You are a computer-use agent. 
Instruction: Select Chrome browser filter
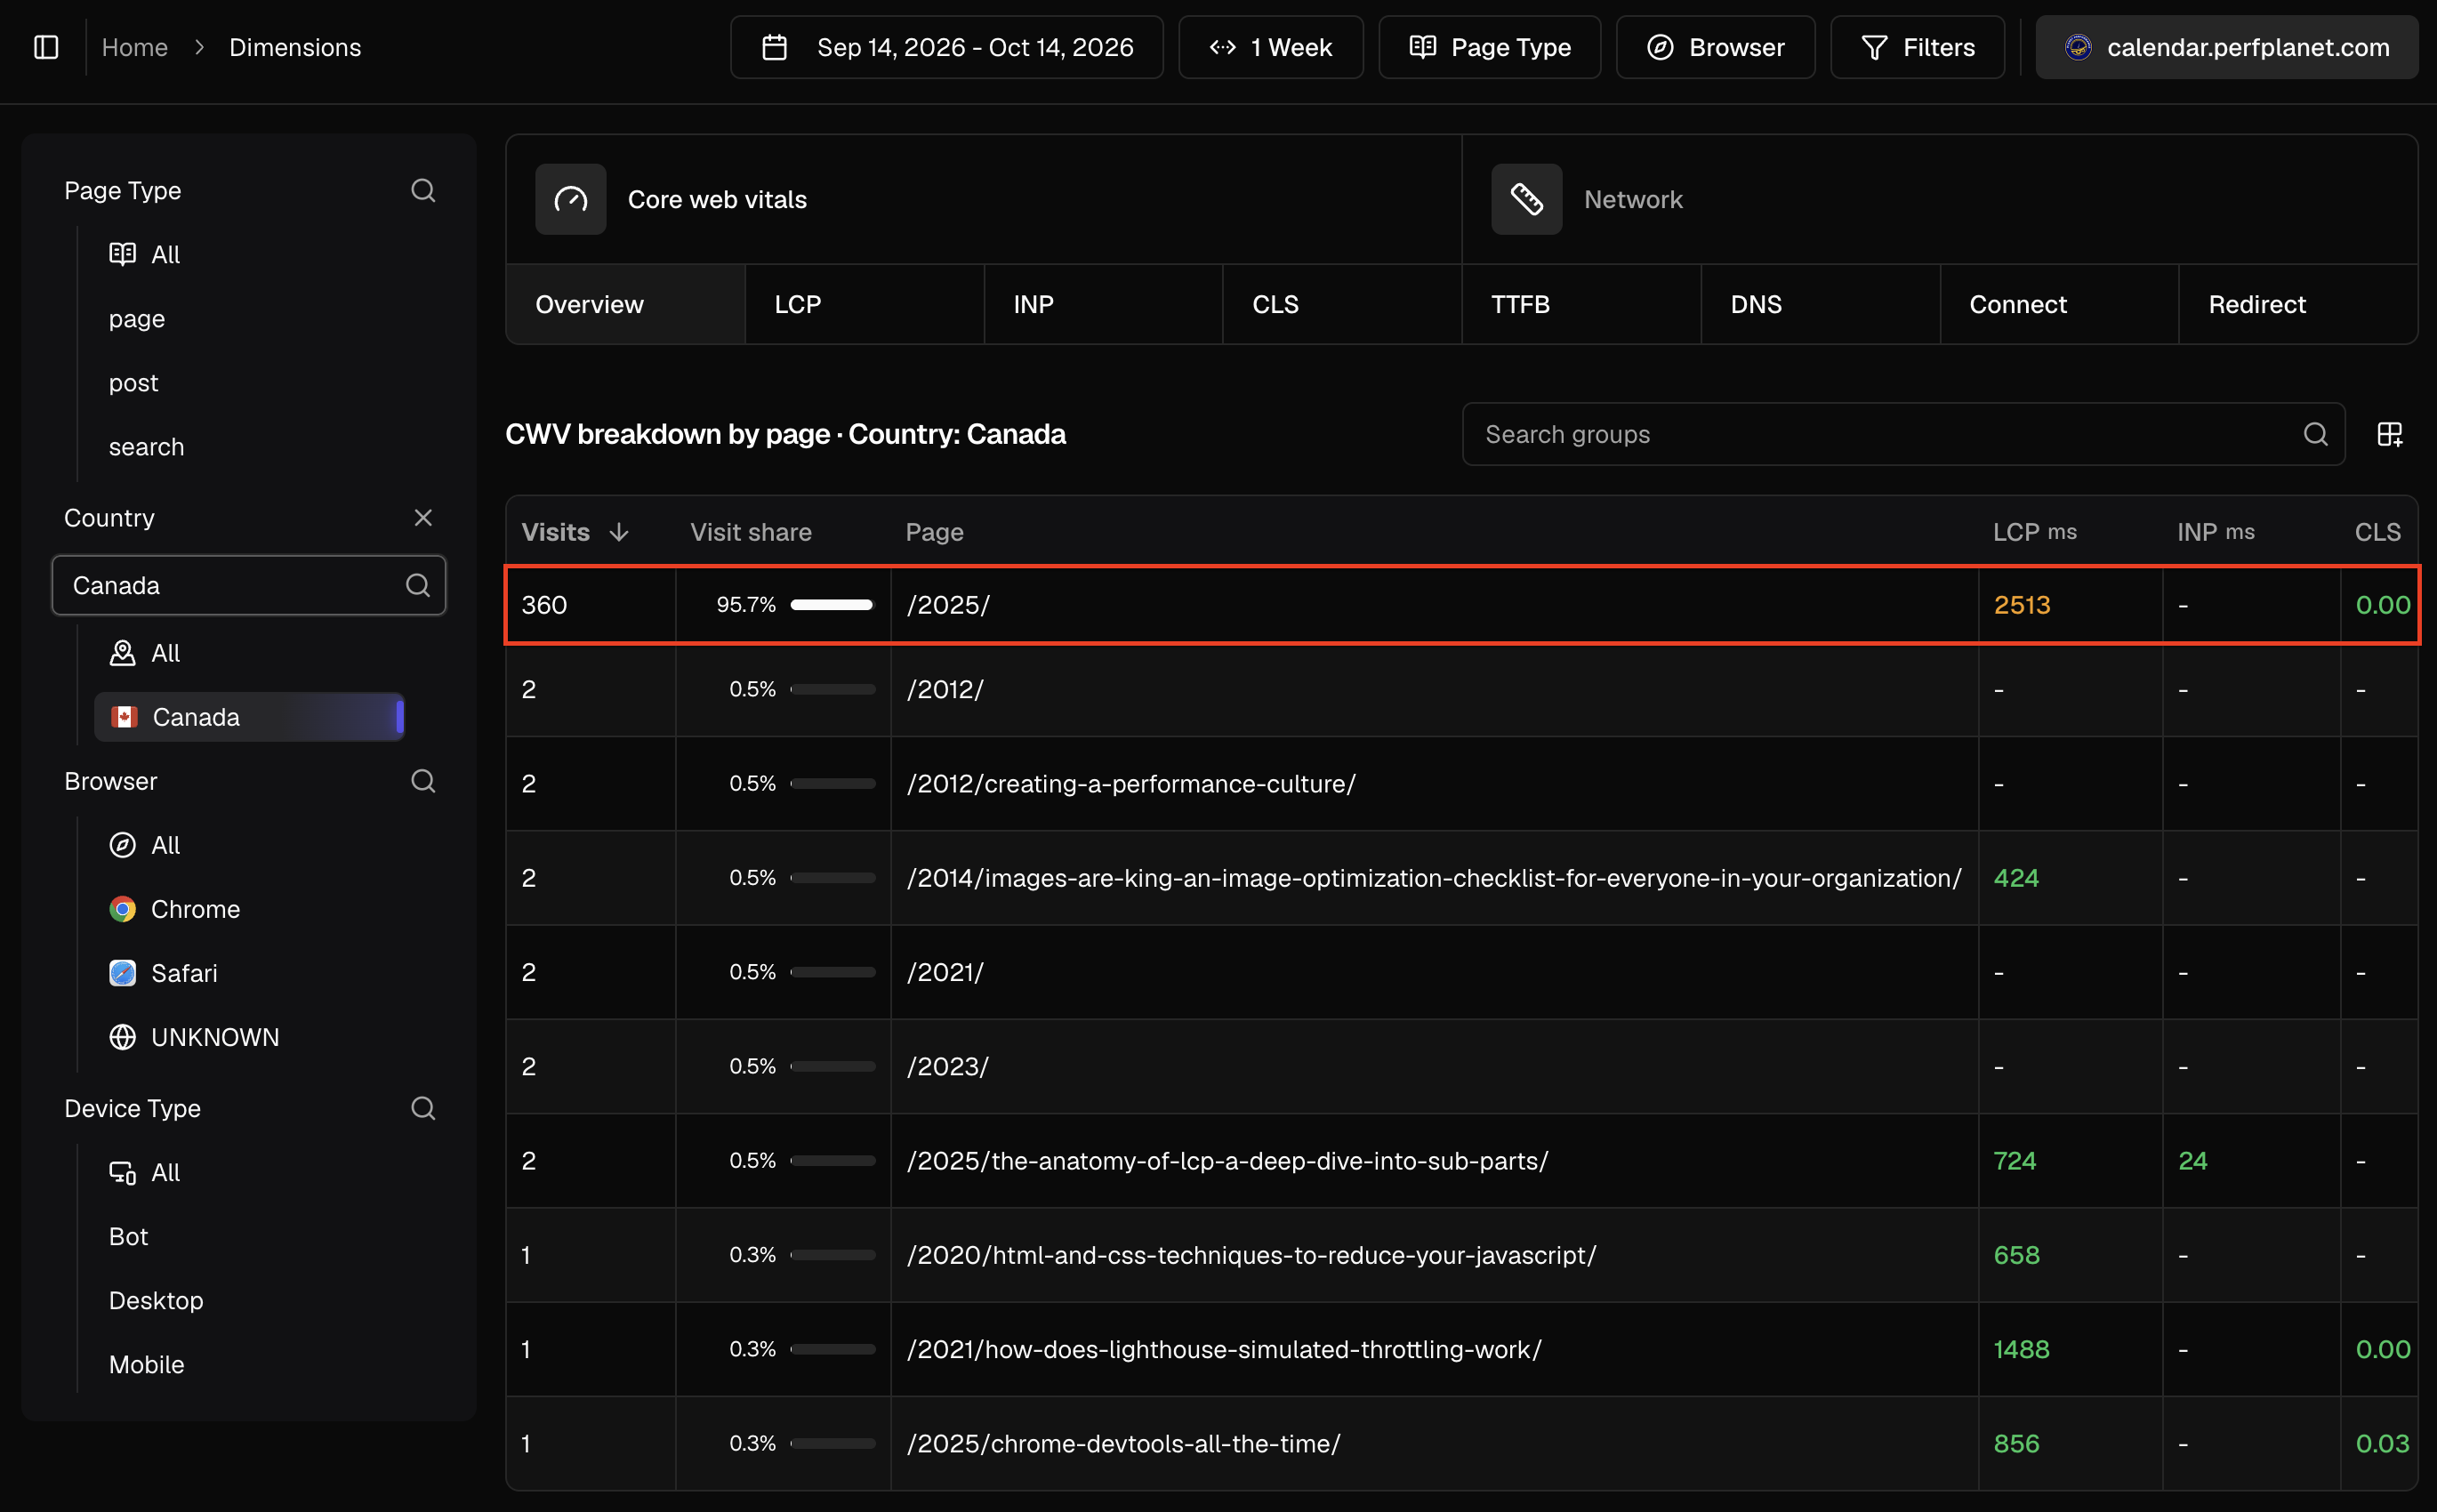(x=175, y=909)
